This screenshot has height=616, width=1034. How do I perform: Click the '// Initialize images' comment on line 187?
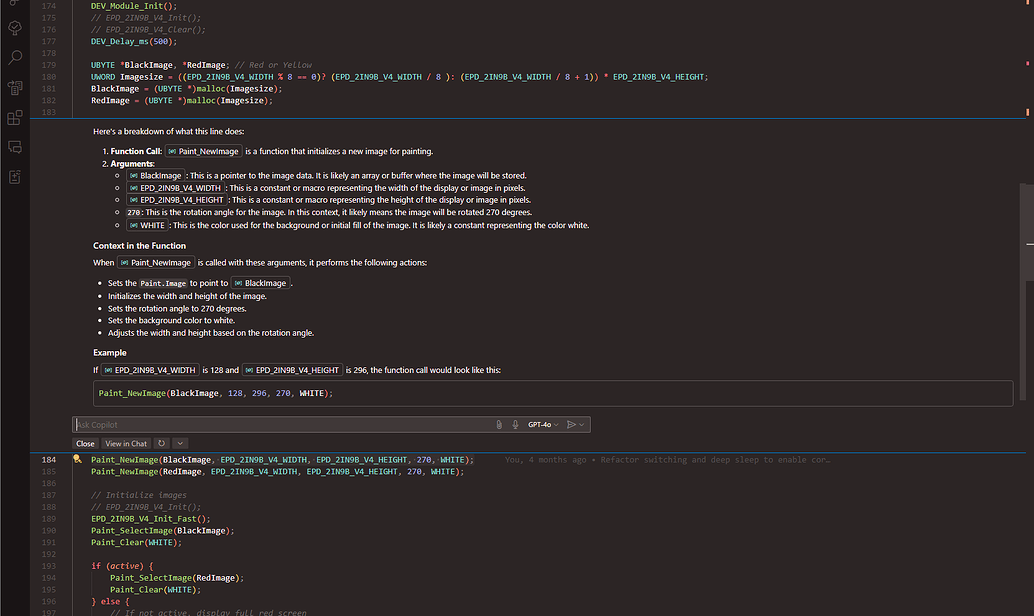pyautogui.click(x=138, y=495)
